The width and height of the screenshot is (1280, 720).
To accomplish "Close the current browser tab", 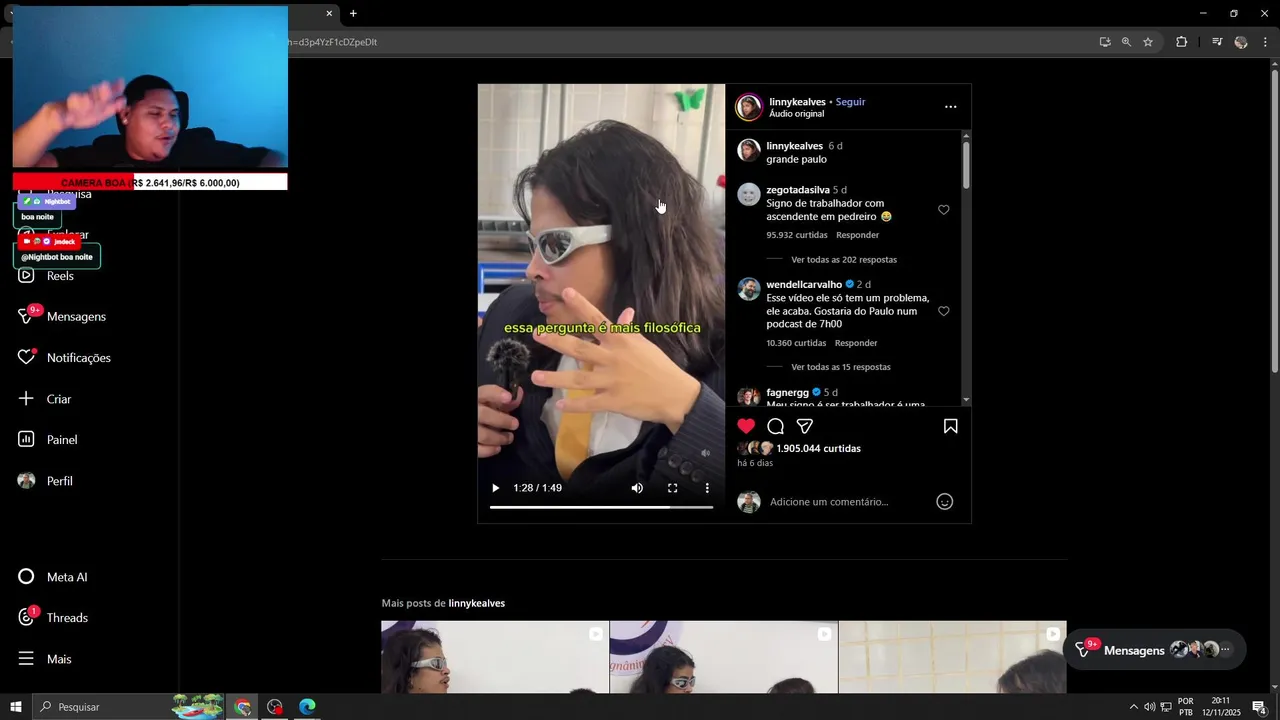I will pyautogui.click(x=329, y=13).
